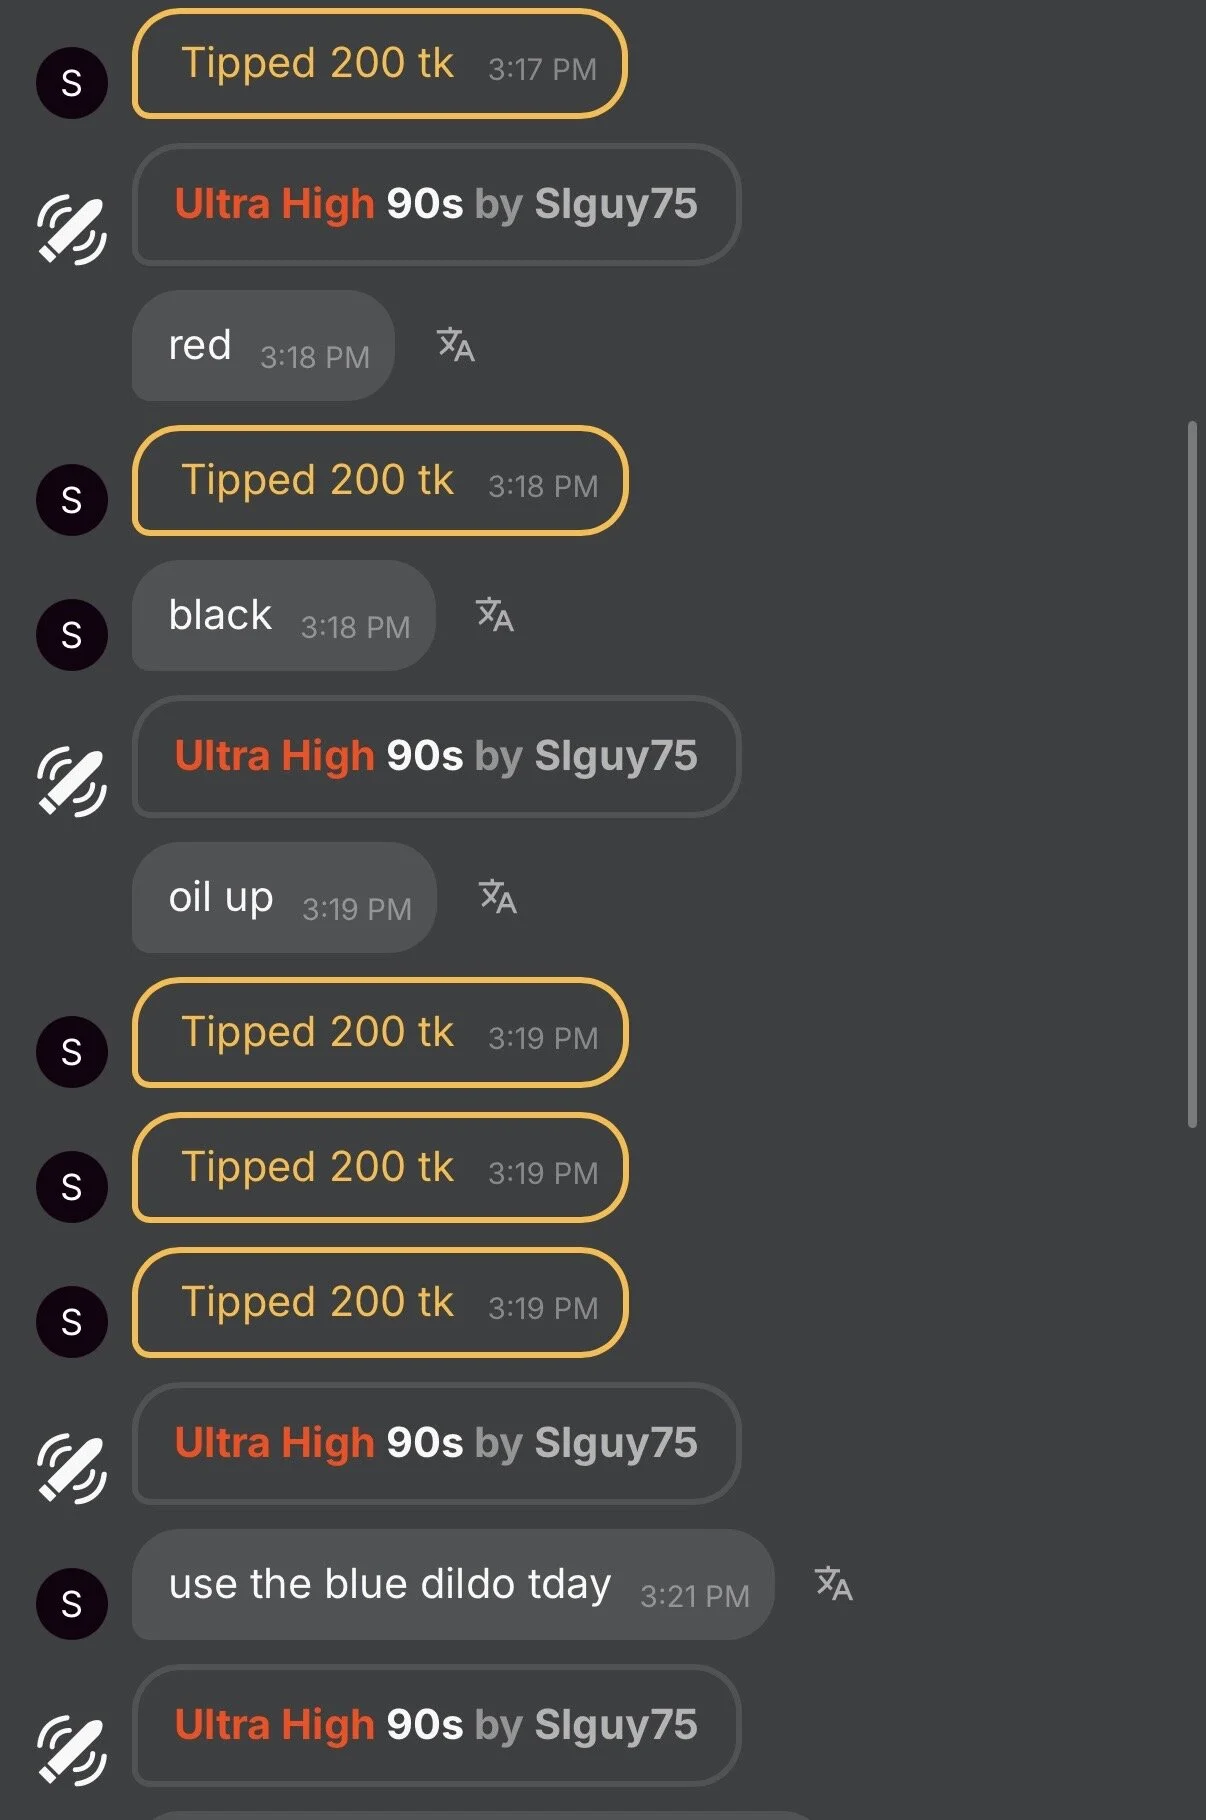Click the chat vertical scrollbar thumb

[1192, 775]
